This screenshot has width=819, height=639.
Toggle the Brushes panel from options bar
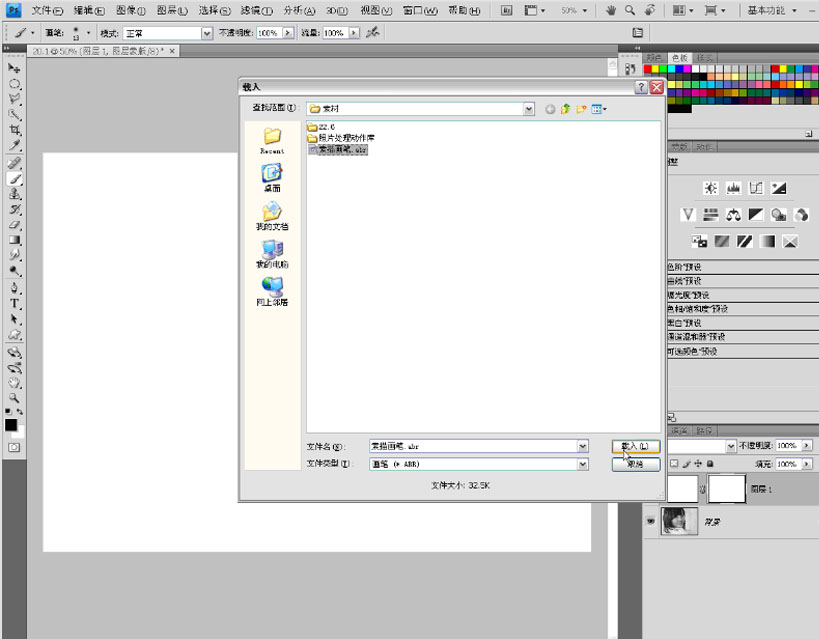coord(637,33)
